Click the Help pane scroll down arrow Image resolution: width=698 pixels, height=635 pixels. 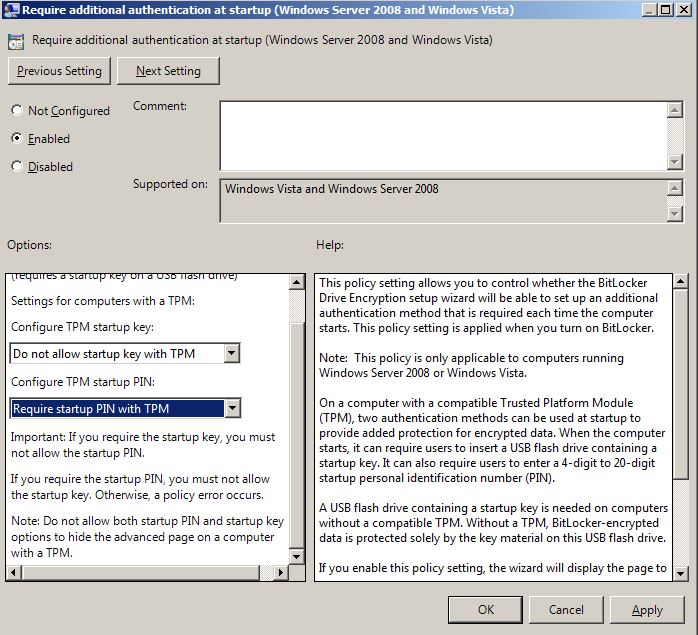coord(680,573)
